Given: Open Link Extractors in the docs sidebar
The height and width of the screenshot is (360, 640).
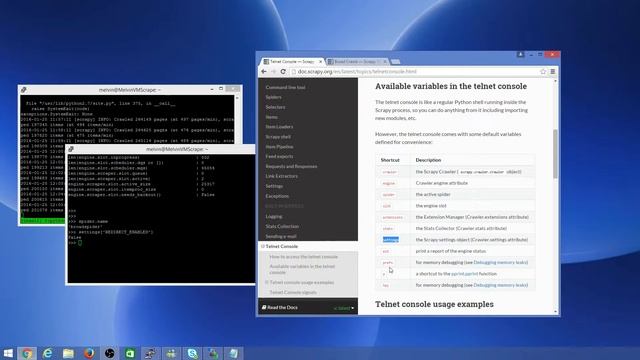Looking at the screenshot, I should 282,176.
